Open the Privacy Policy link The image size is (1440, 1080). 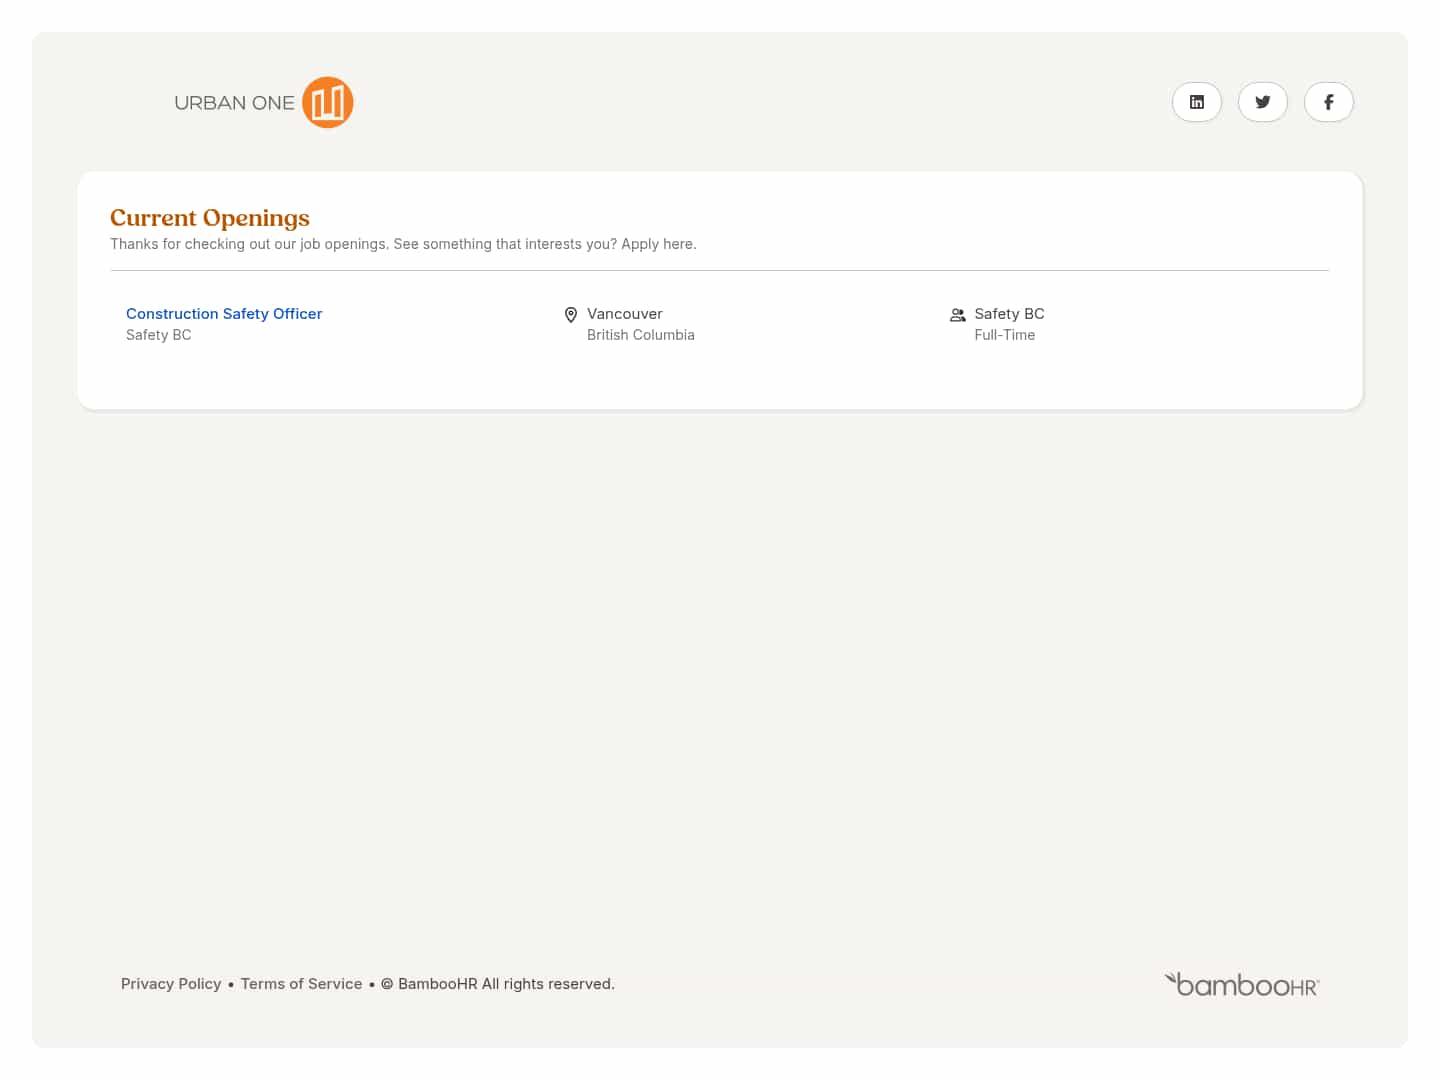[171, 984]
